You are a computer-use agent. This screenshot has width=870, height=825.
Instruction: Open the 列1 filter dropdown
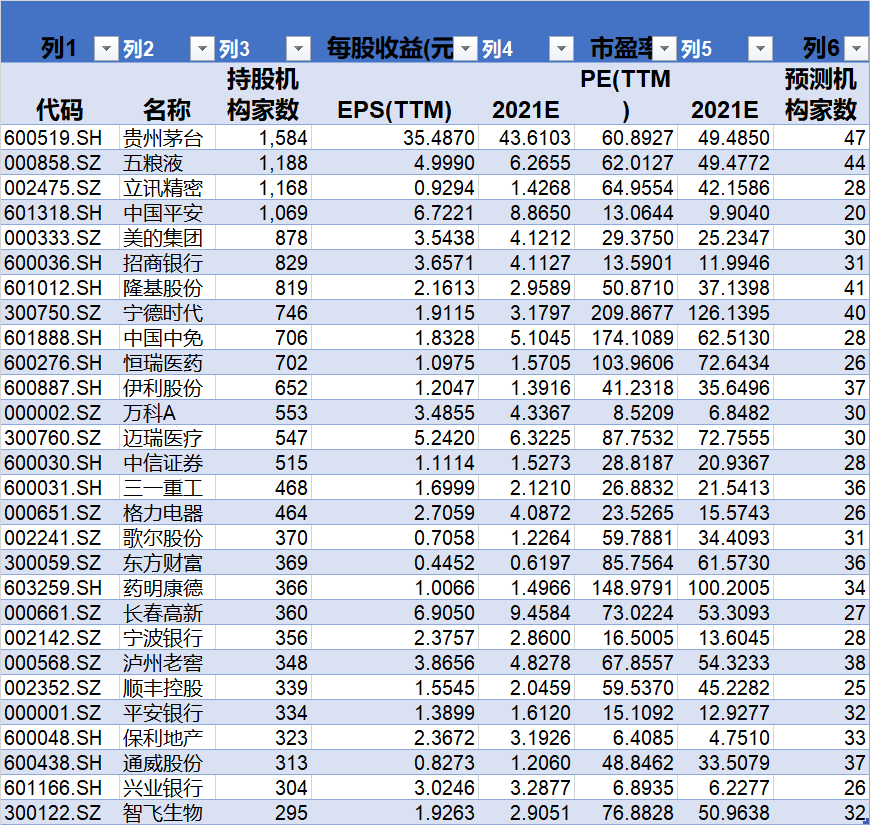106,49
